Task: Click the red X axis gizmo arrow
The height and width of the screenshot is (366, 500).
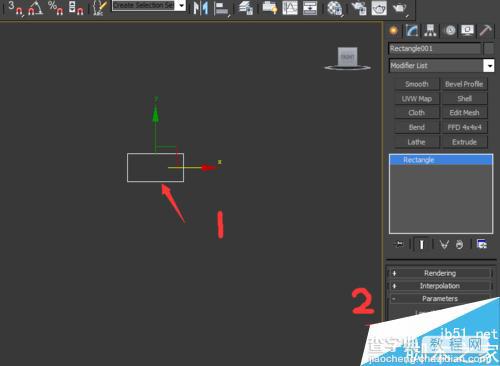Action: [208, 168]
